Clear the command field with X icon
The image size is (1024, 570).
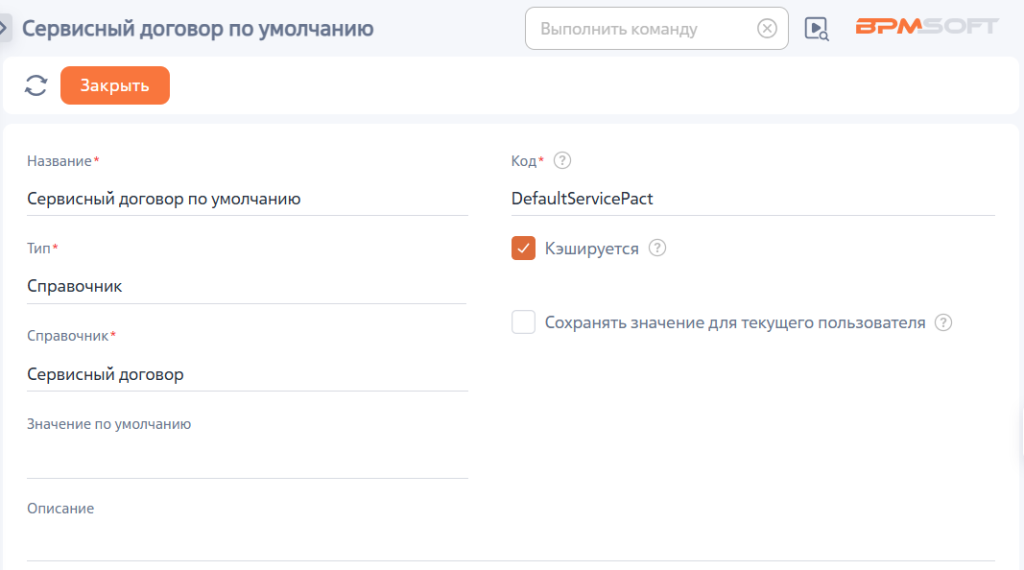click(767, 29)
